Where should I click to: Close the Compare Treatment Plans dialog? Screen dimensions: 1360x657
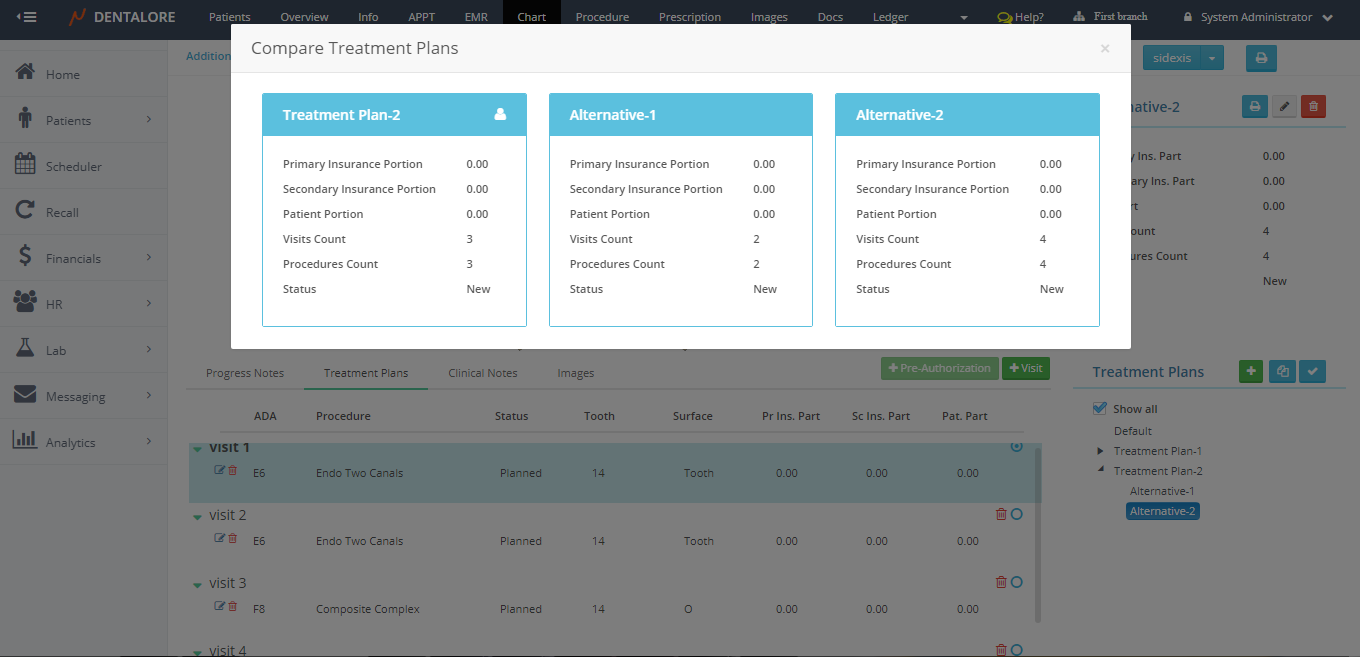pos(1104,48)
